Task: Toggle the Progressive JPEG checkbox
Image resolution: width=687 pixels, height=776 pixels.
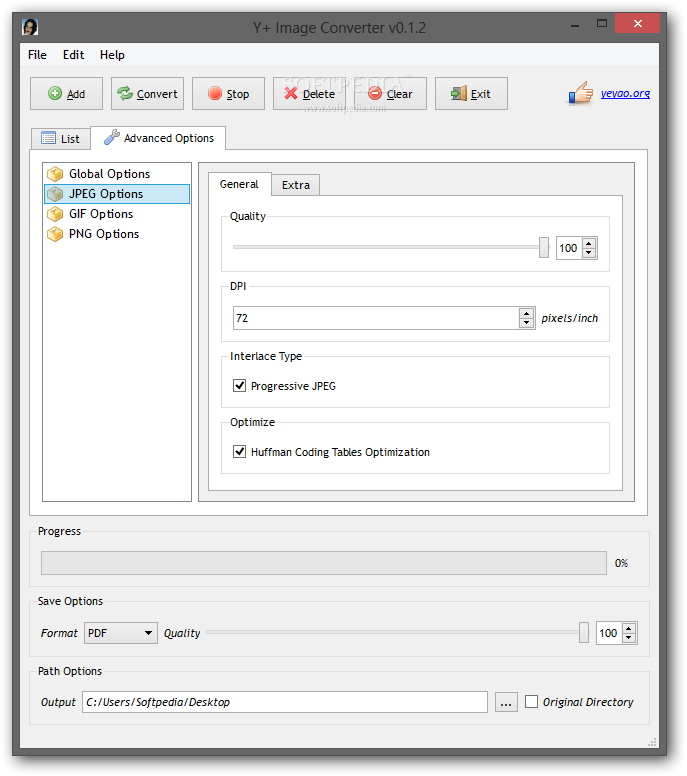Action: (240, 386)
